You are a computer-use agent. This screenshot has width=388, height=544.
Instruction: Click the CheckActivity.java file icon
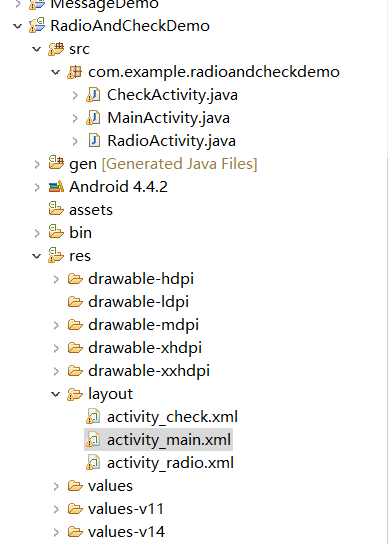(x=93, y=95)
